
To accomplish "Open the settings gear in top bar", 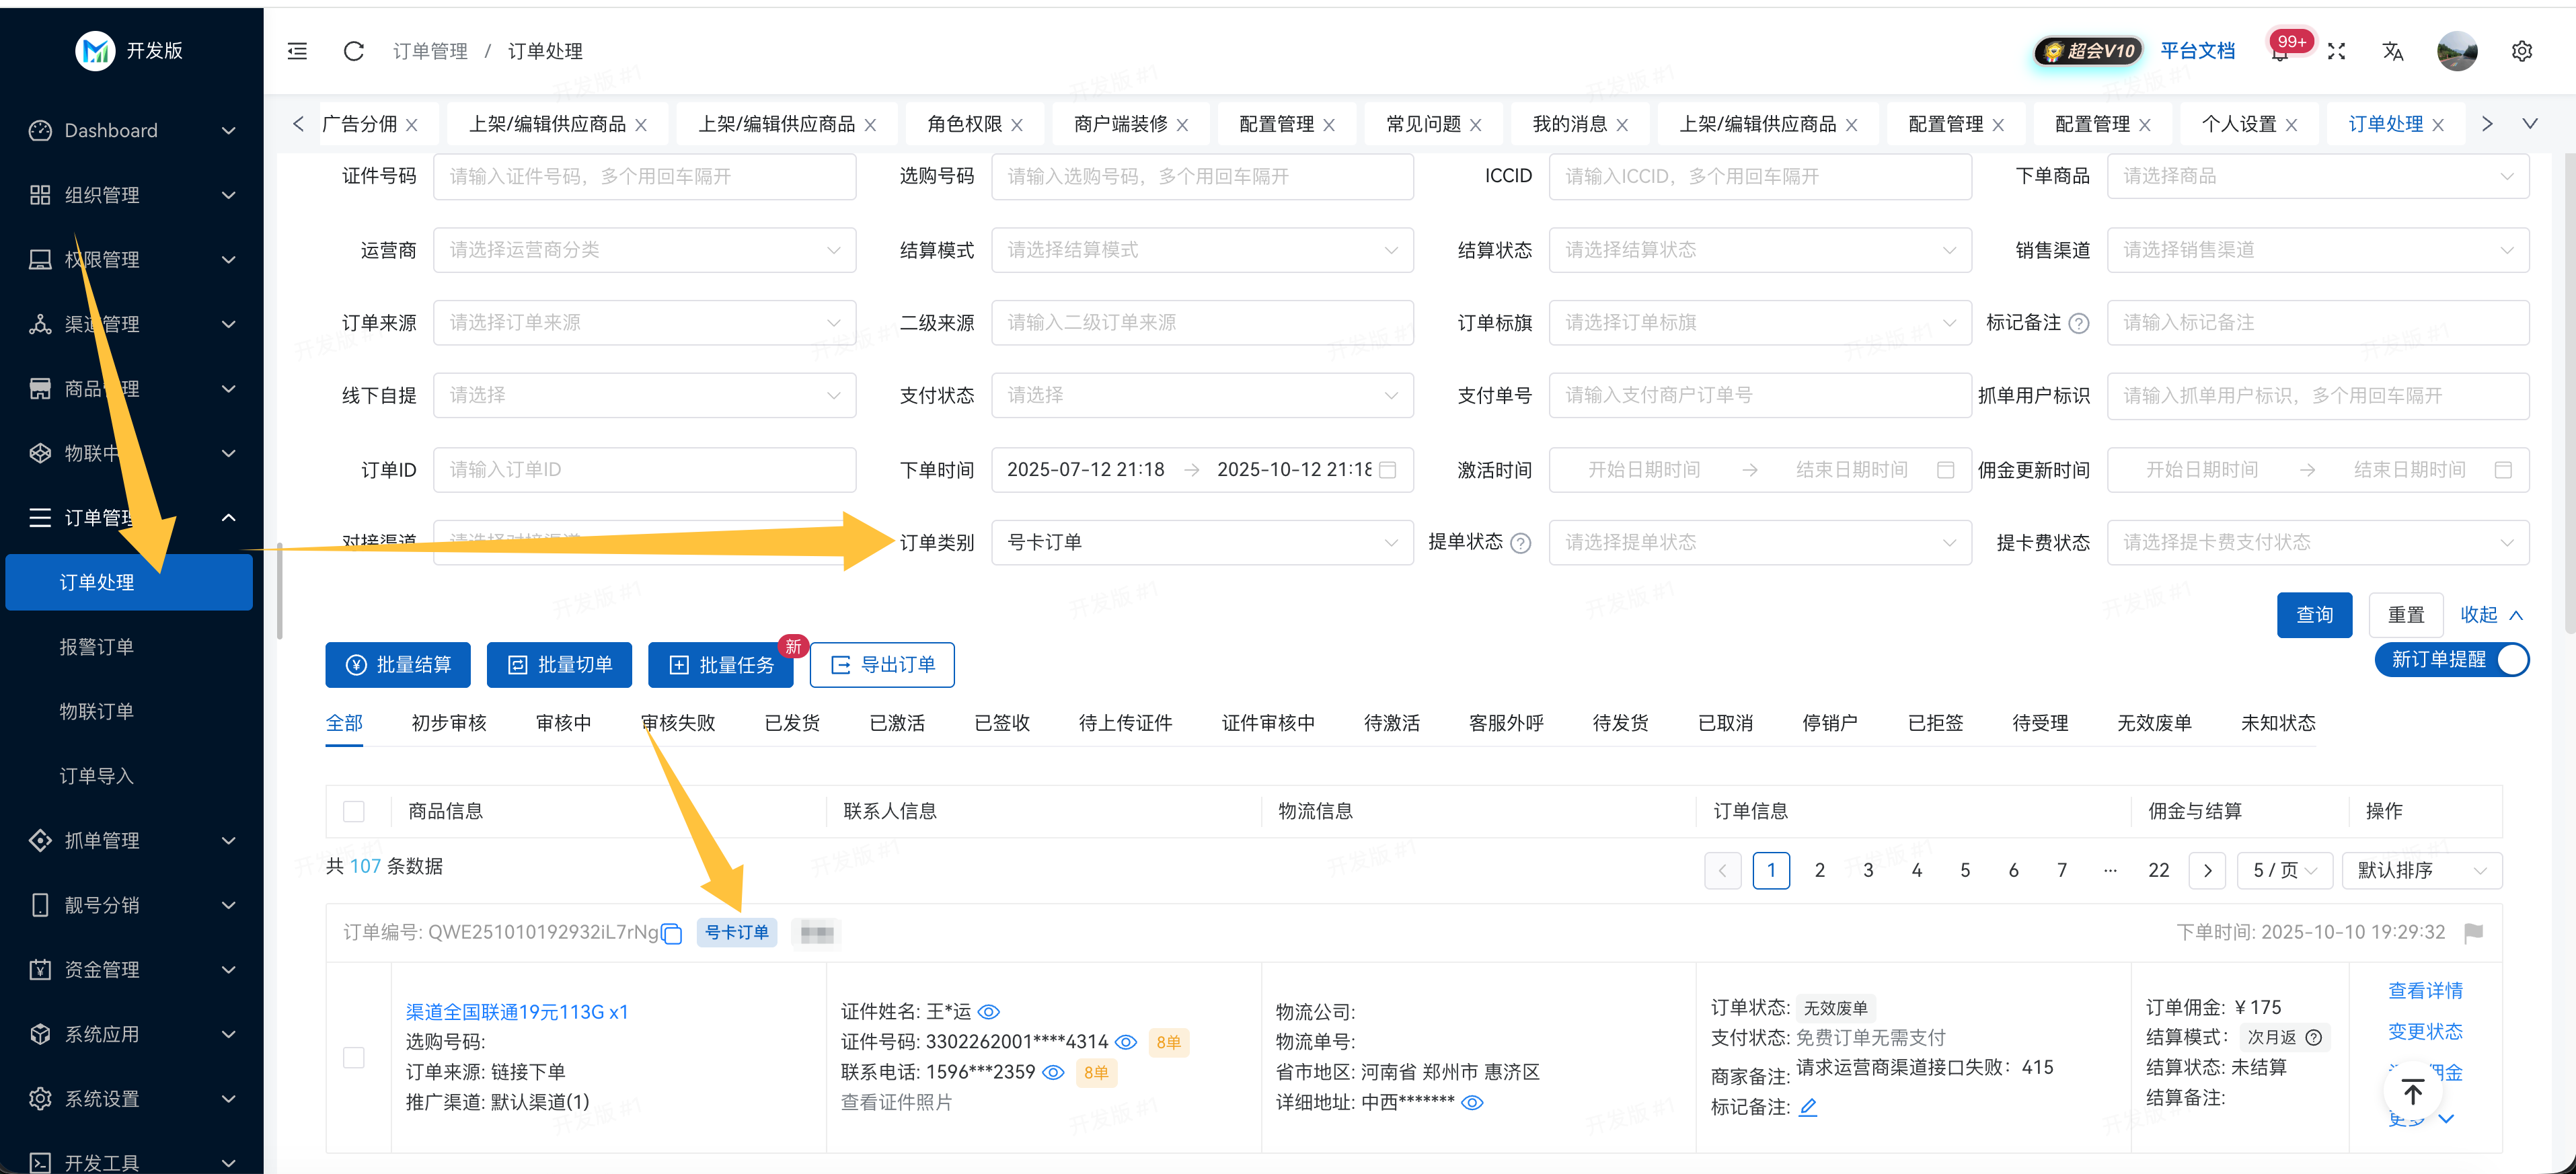I will [x=2521, y=51].
